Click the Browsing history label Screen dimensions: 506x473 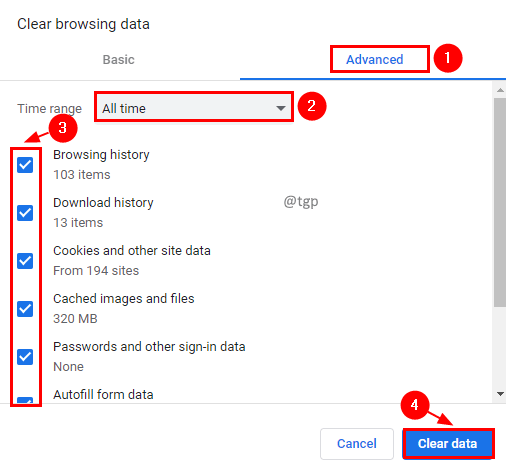[x=101, y=155]
